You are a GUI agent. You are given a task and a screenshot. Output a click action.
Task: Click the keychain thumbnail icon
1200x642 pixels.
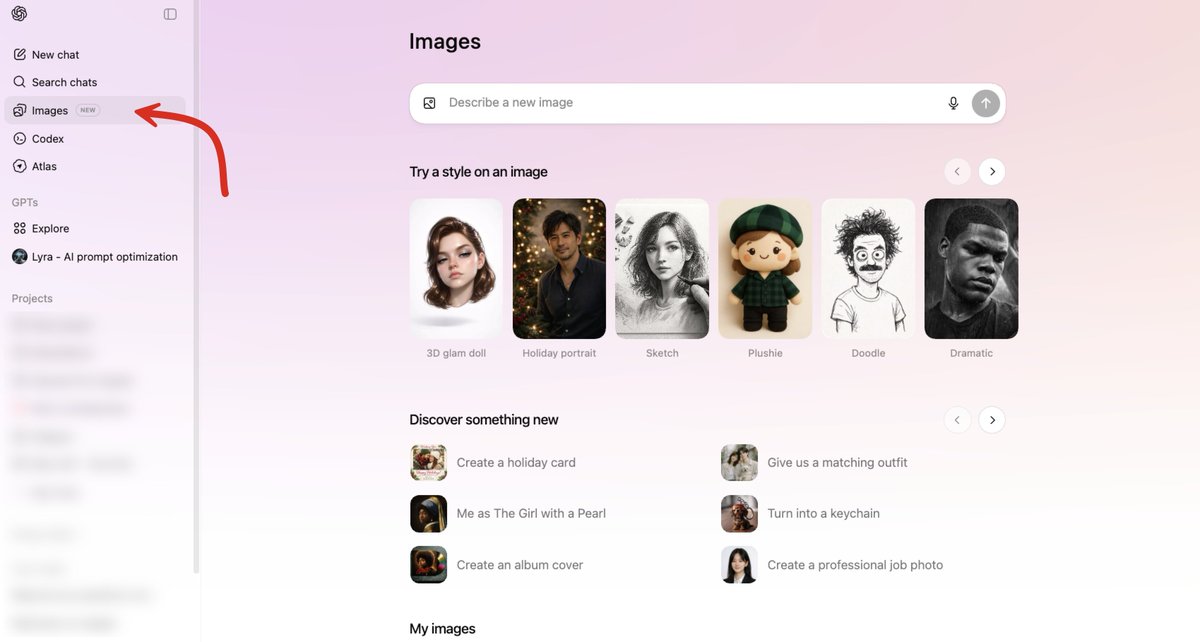(x=739, y=514)
